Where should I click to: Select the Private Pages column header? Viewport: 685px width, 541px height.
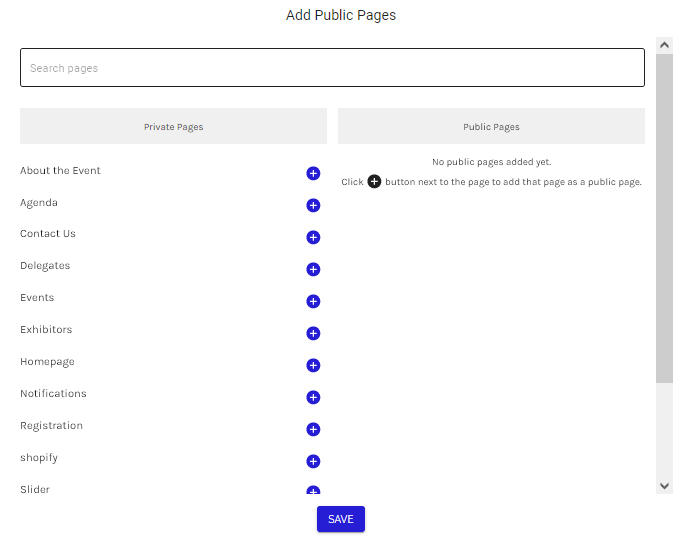pos(173,127)
